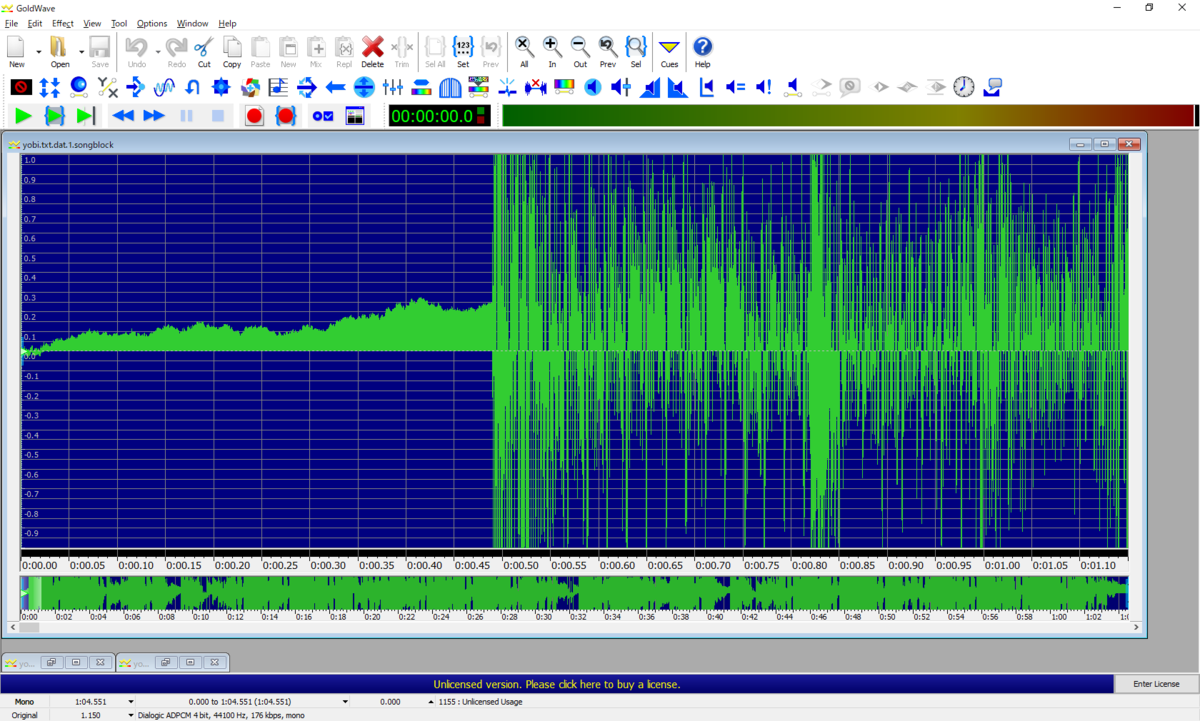
Task: Toggle the play selection loop button
Action: (54, 116)
